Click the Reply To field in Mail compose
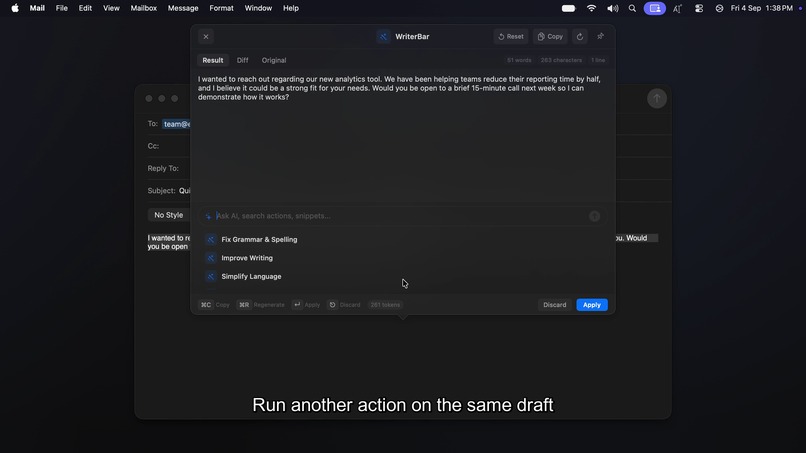806x453 pixels. click(x=169, y=168)
